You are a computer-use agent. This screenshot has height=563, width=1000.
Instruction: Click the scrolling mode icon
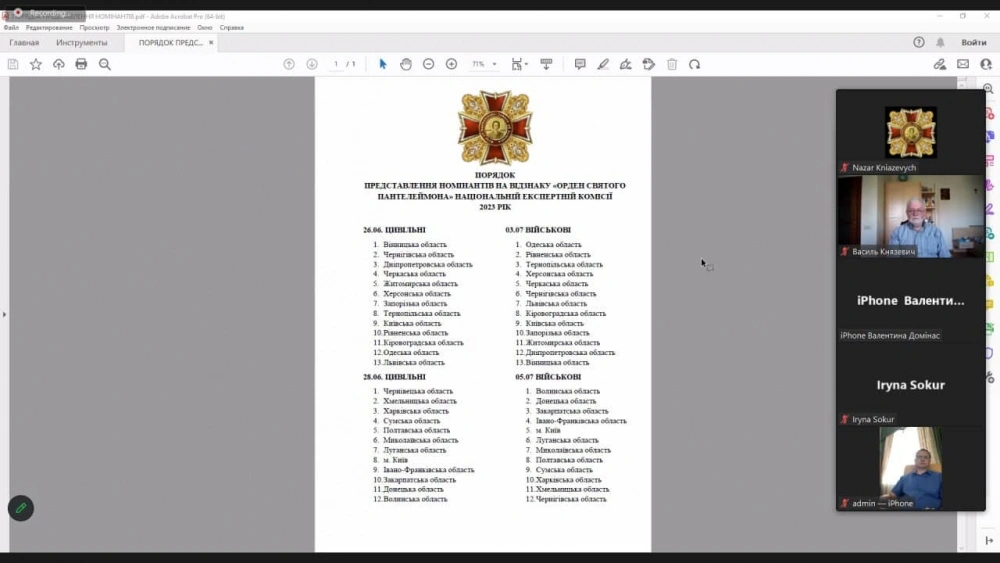coord(547,64)
